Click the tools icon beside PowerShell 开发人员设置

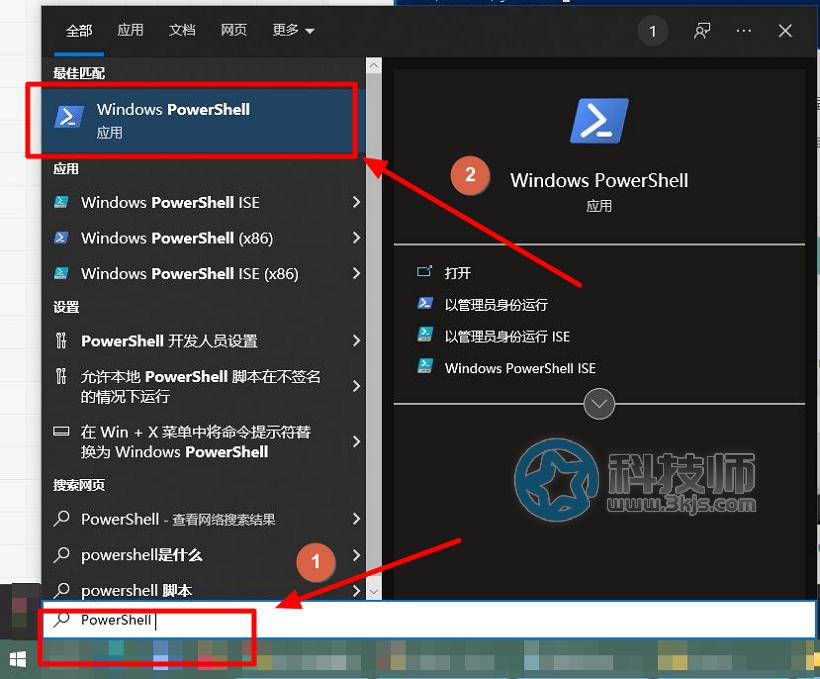click(x=61, y=341)
